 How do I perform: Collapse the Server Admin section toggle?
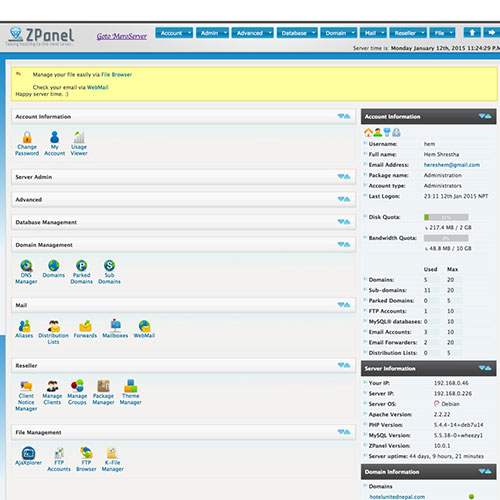pyautogui.click(x=344, y=177)
